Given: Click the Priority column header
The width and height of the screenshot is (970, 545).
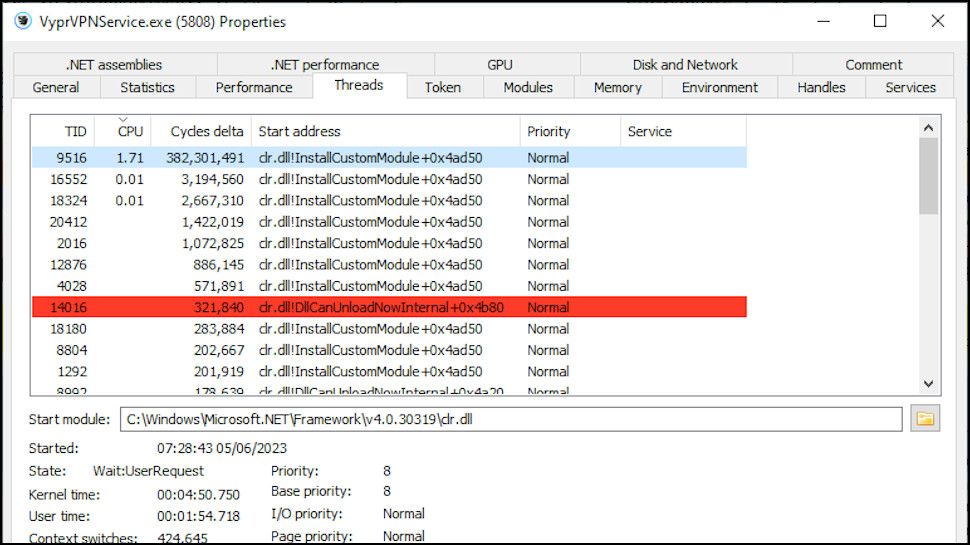Looking at the screenshot, I should click(x=549, y=131).
